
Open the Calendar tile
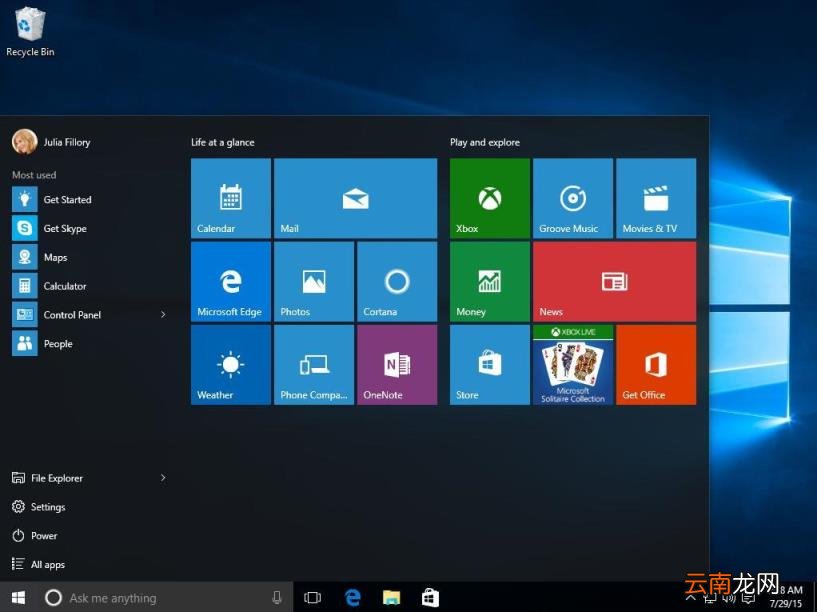(231, 198)
